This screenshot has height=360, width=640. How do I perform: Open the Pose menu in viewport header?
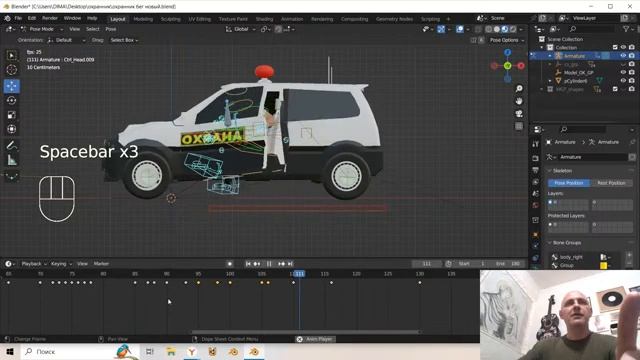111,29
